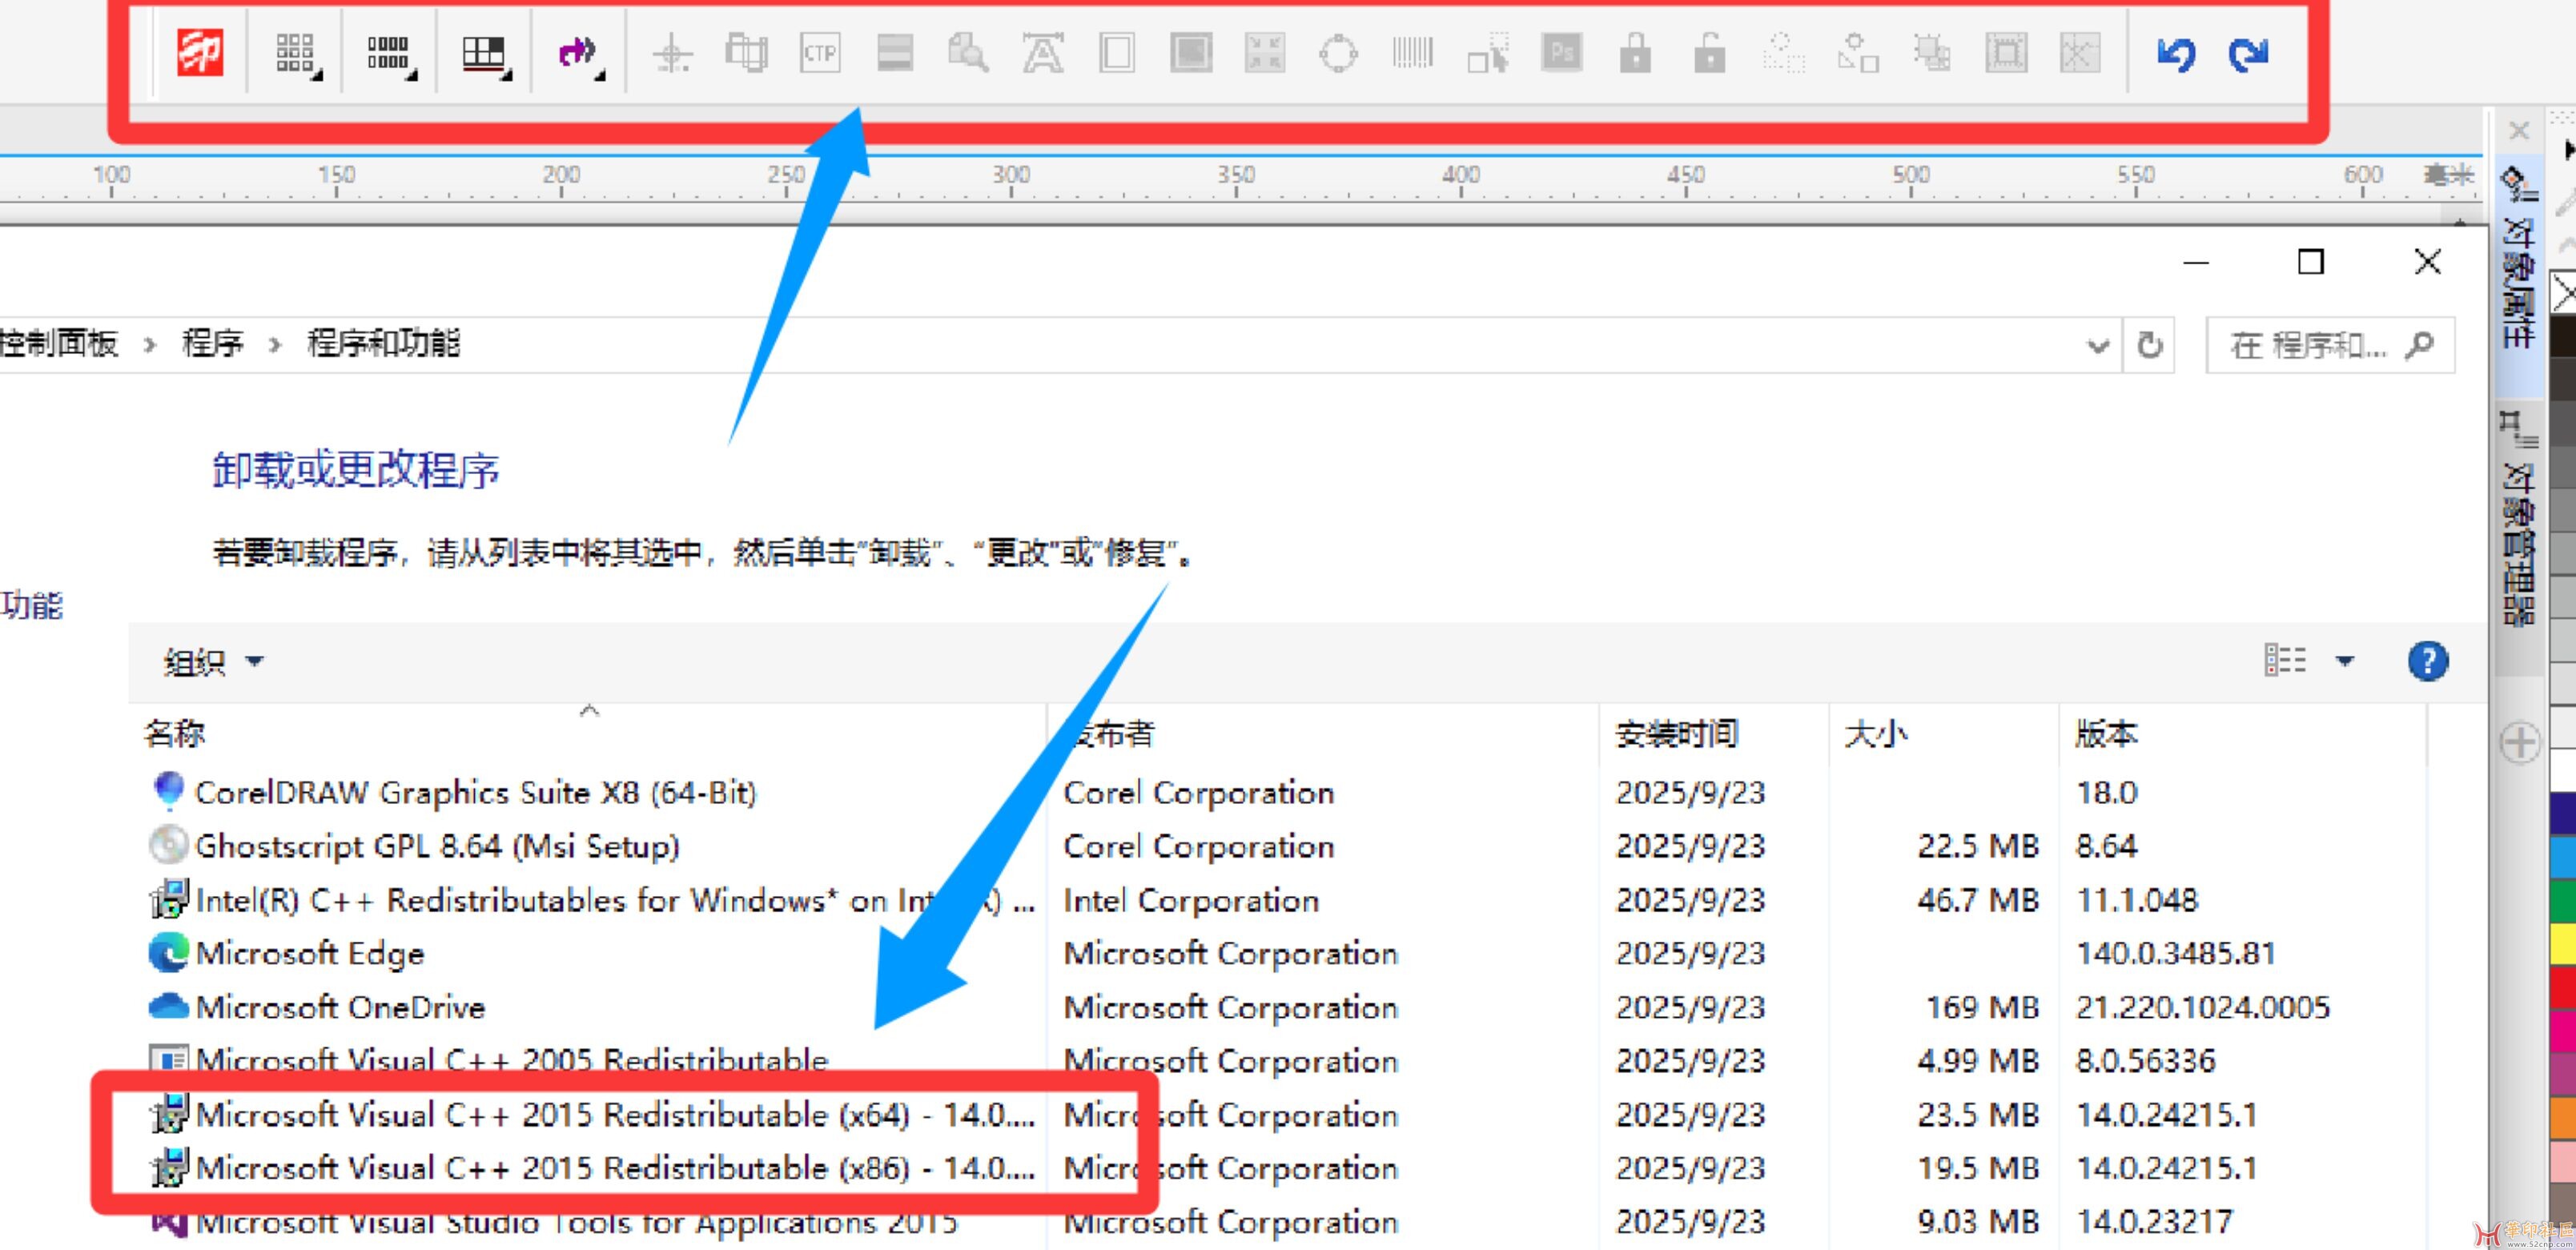Click the 程序 breadcrumb link

(x=212, y=343)
